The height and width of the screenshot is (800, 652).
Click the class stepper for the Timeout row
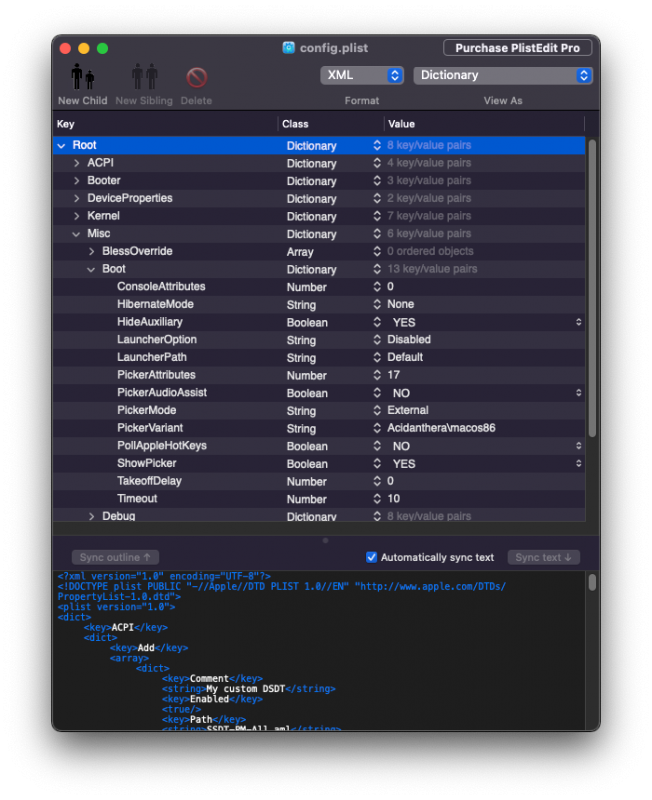(x=377, y=499)
